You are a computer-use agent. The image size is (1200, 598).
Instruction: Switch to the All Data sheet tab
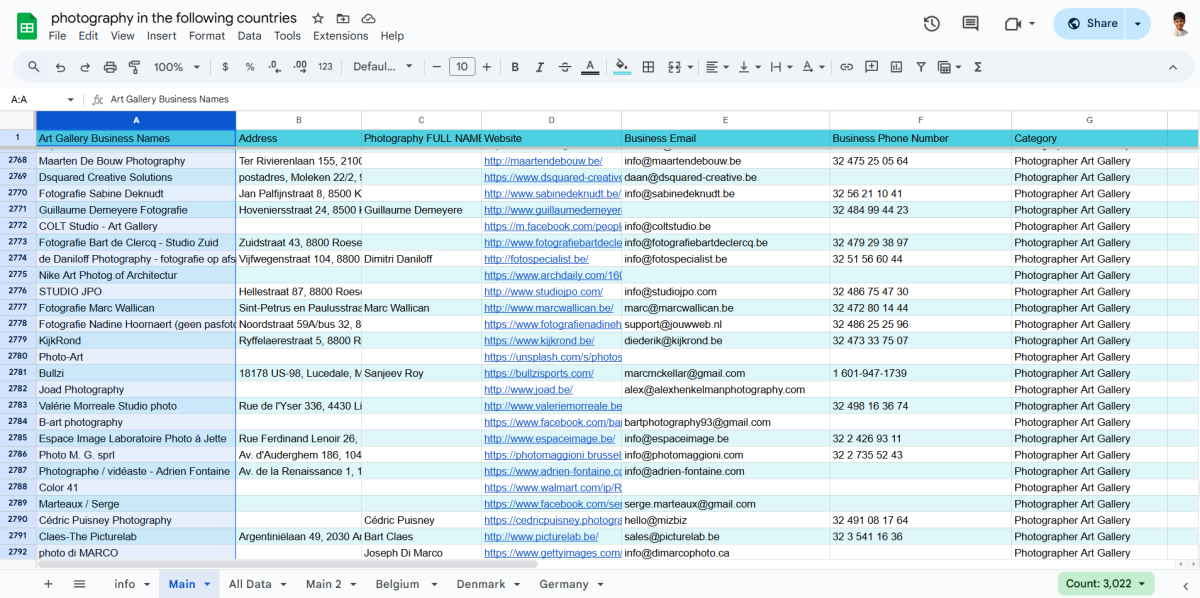coord(257,584)
